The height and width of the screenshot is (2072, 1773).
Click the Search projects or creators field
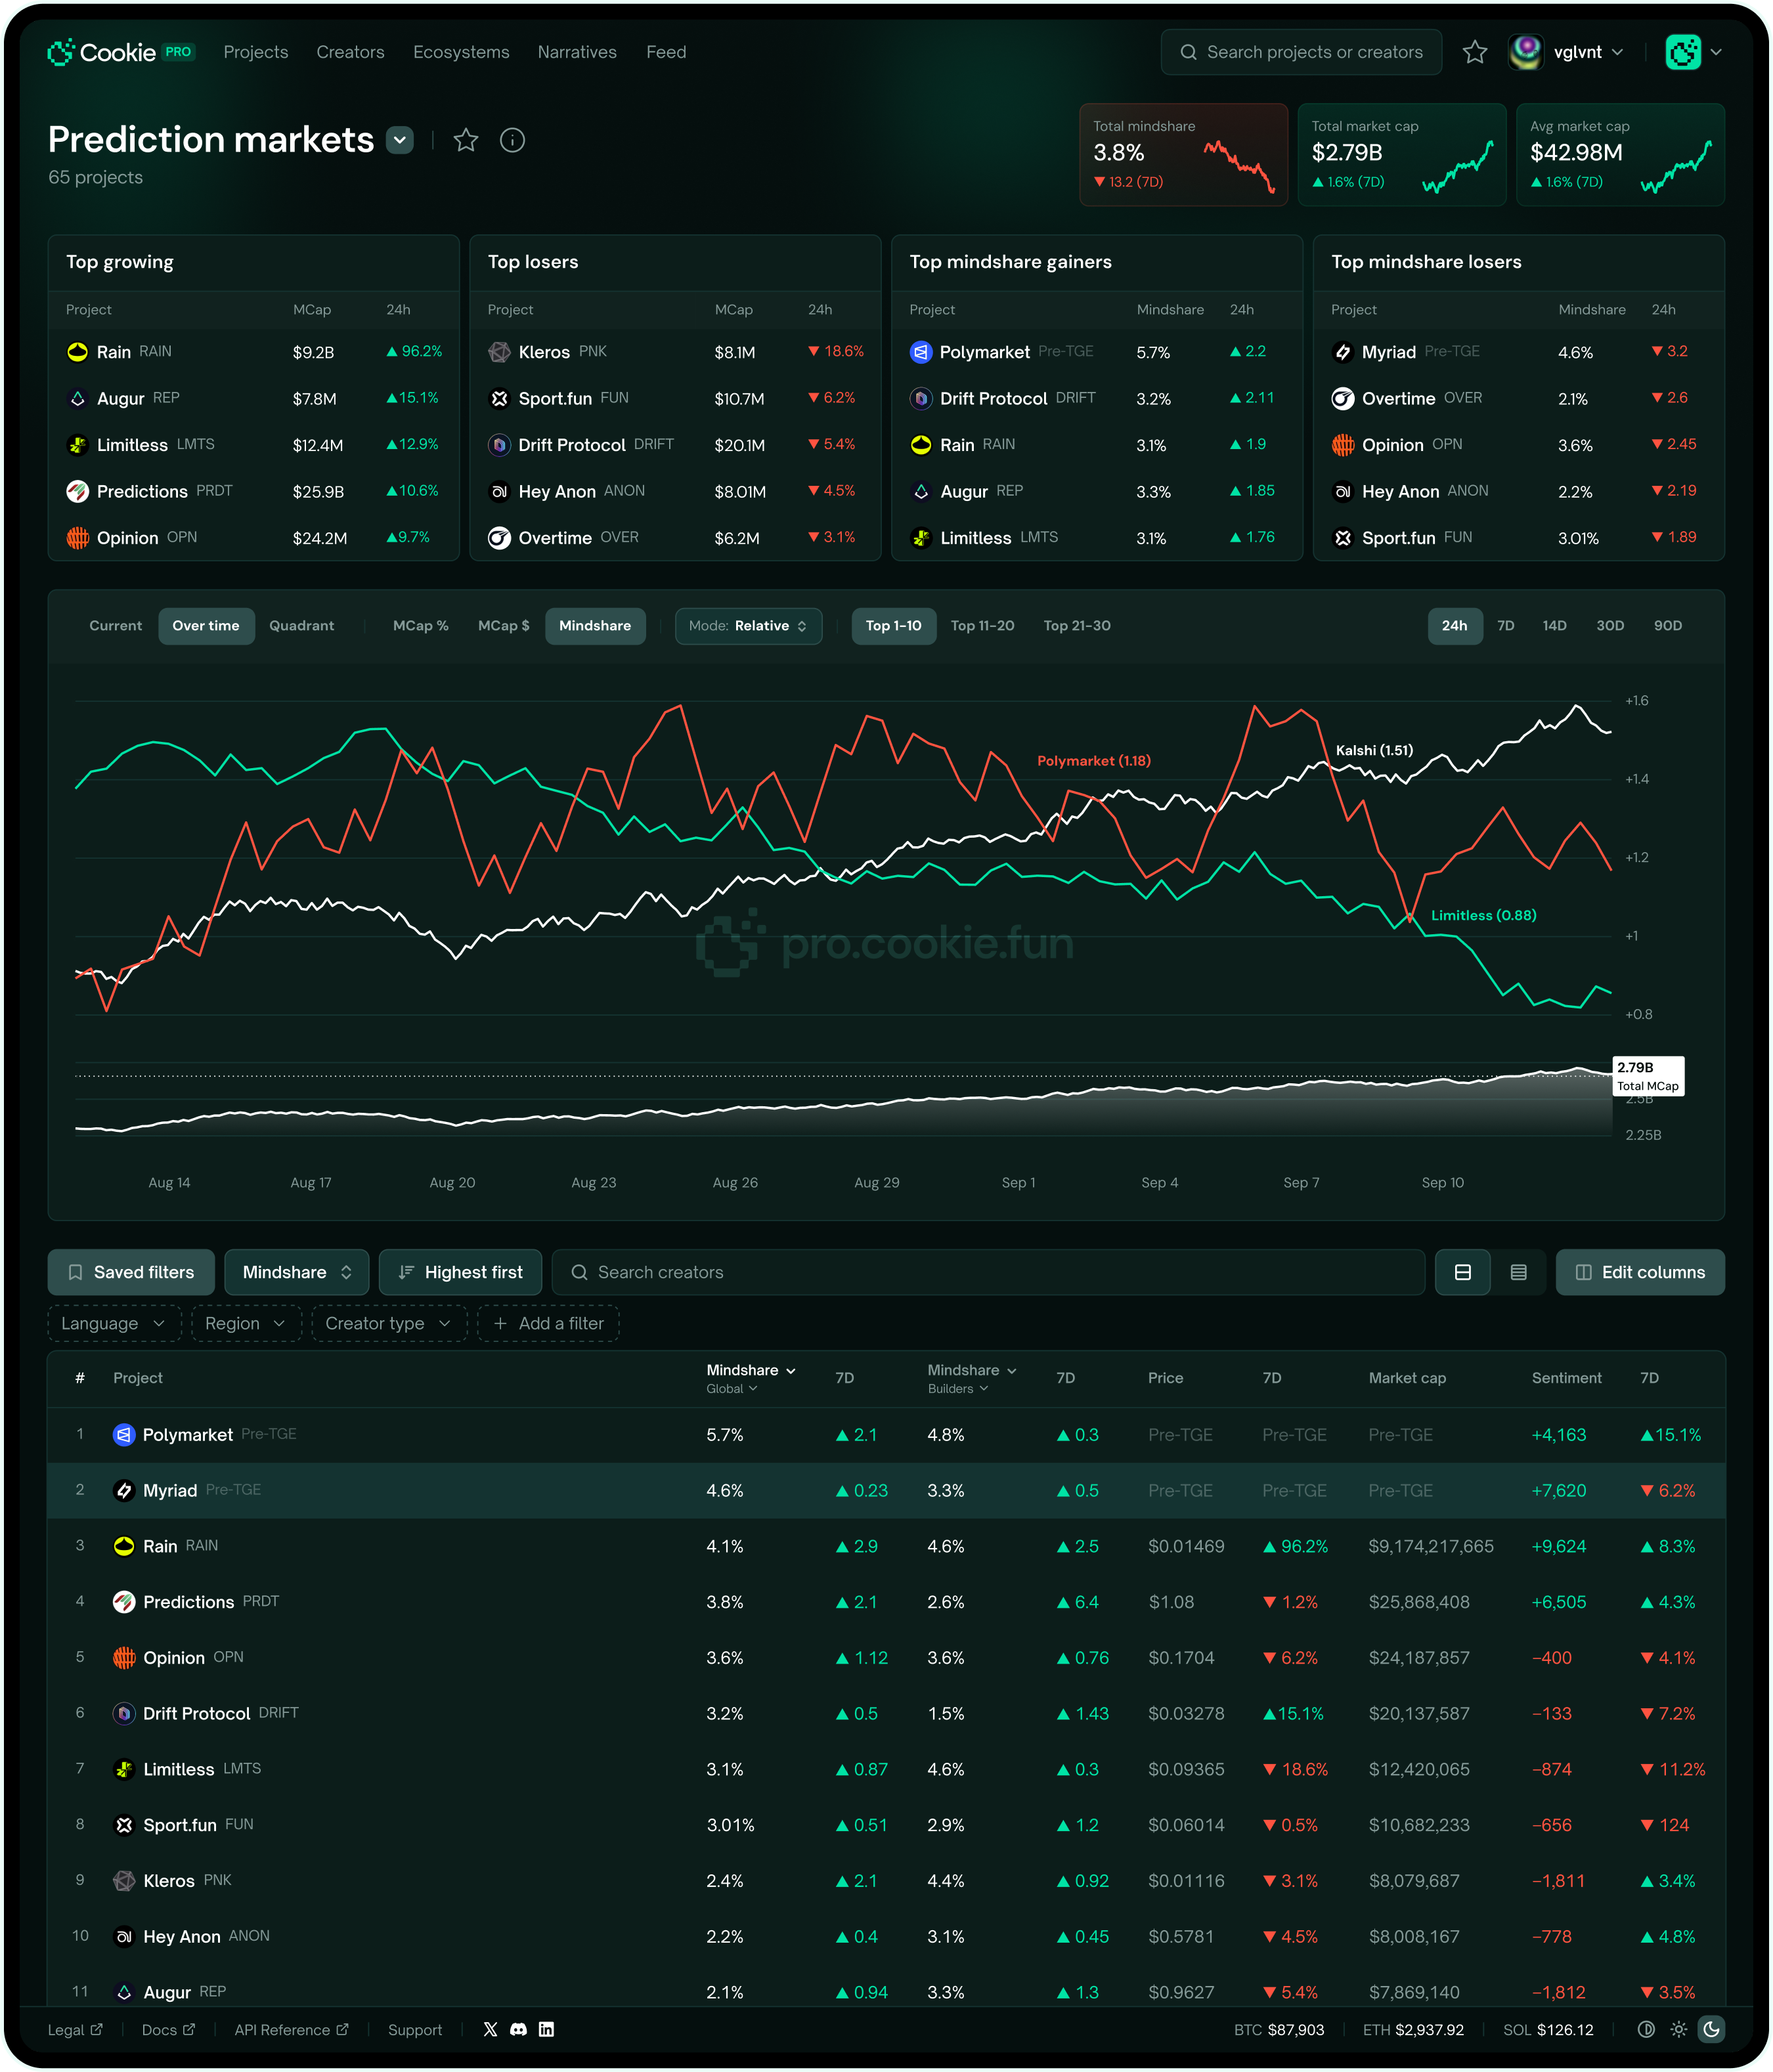click(1301, 52)
